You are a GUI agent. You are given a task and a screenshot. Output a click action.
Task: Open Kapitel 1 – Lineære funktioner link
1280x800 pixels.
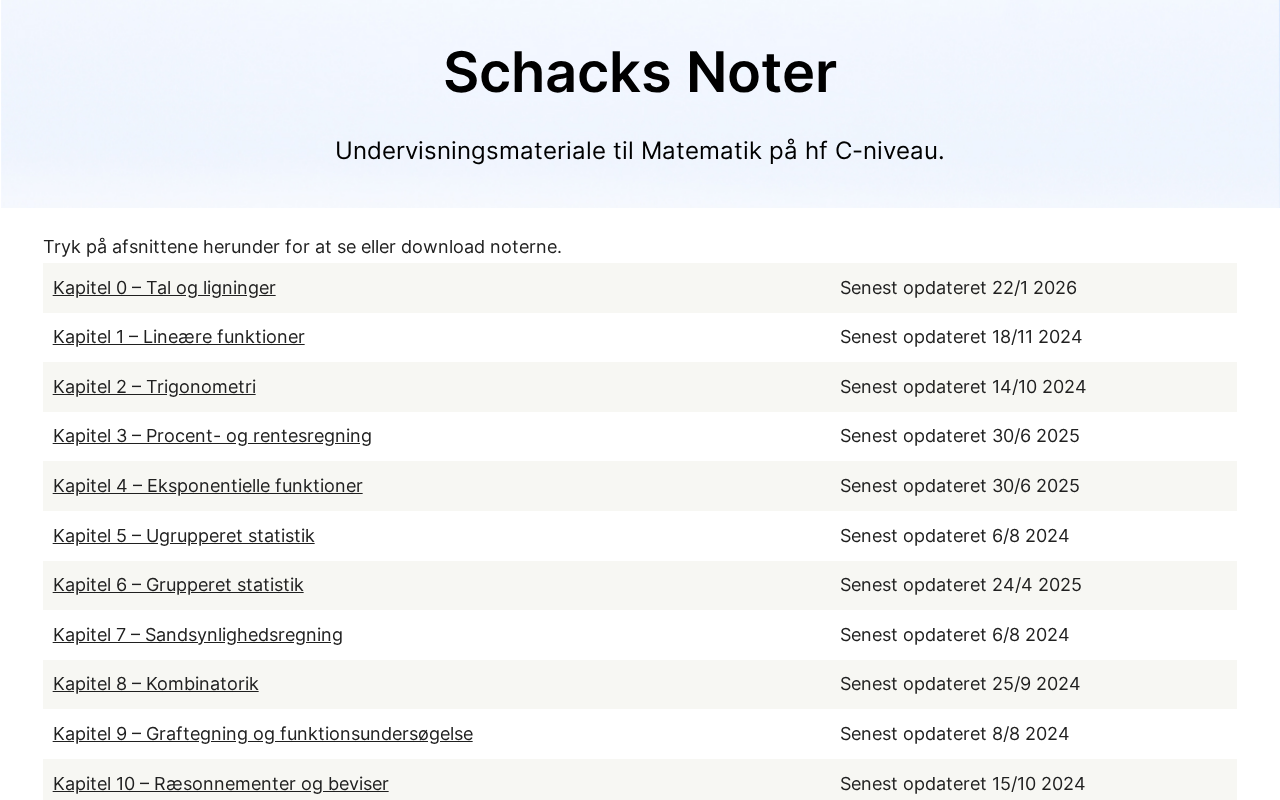[x=178, y=337]
